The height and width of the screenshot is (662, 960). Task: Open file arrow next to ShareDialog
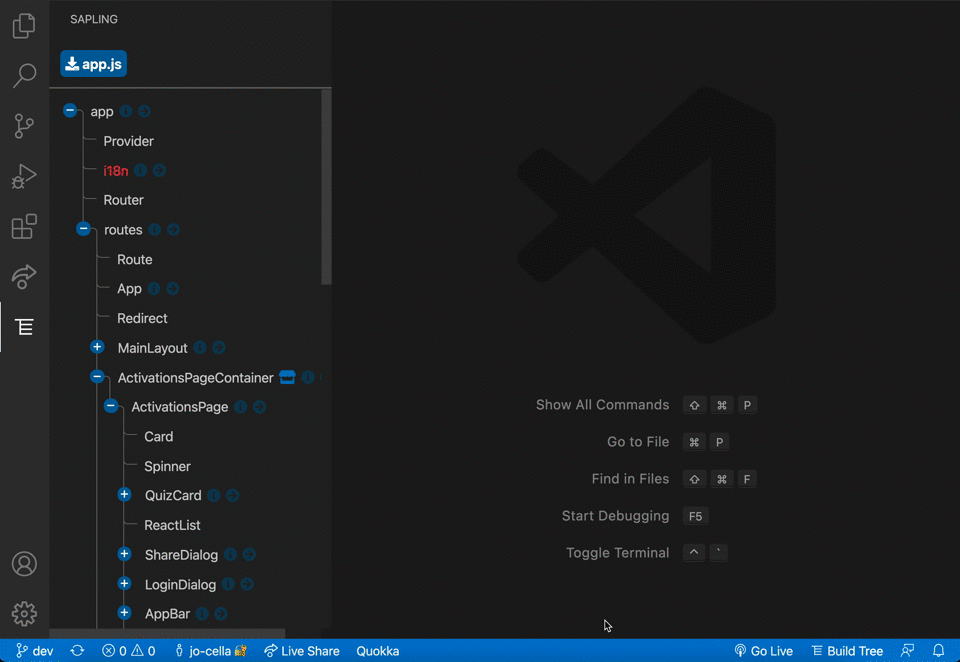coord(249,554)
